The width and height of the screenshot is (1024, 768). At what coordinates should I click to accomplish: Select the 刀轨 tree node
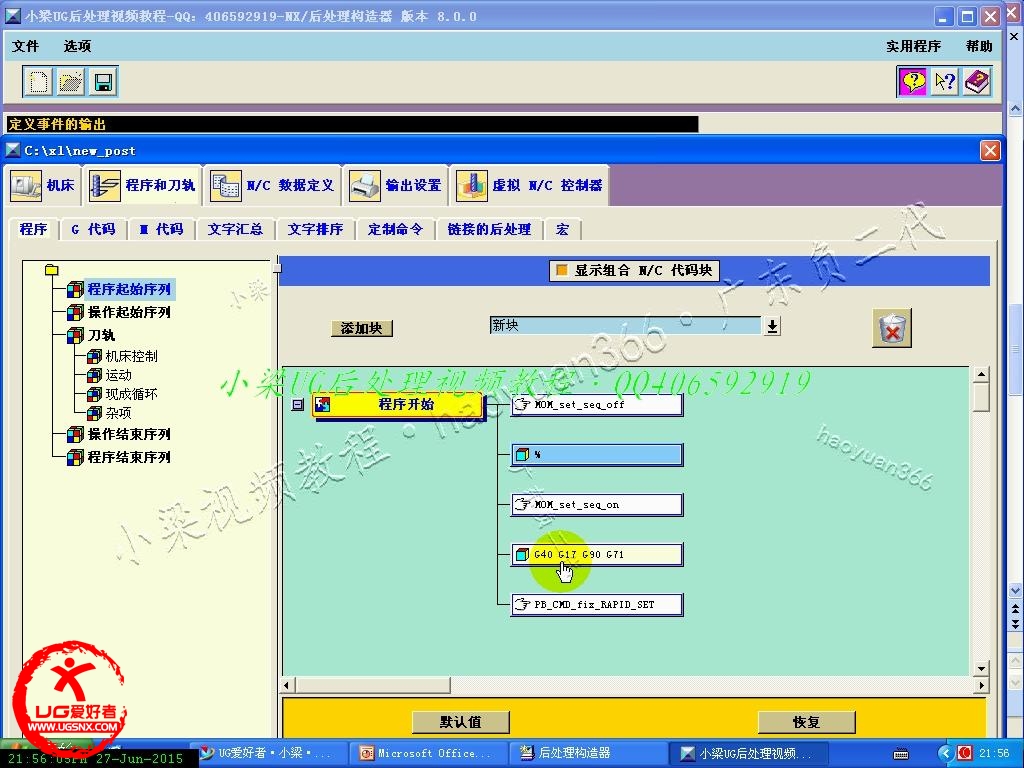(x=101, y=335)
